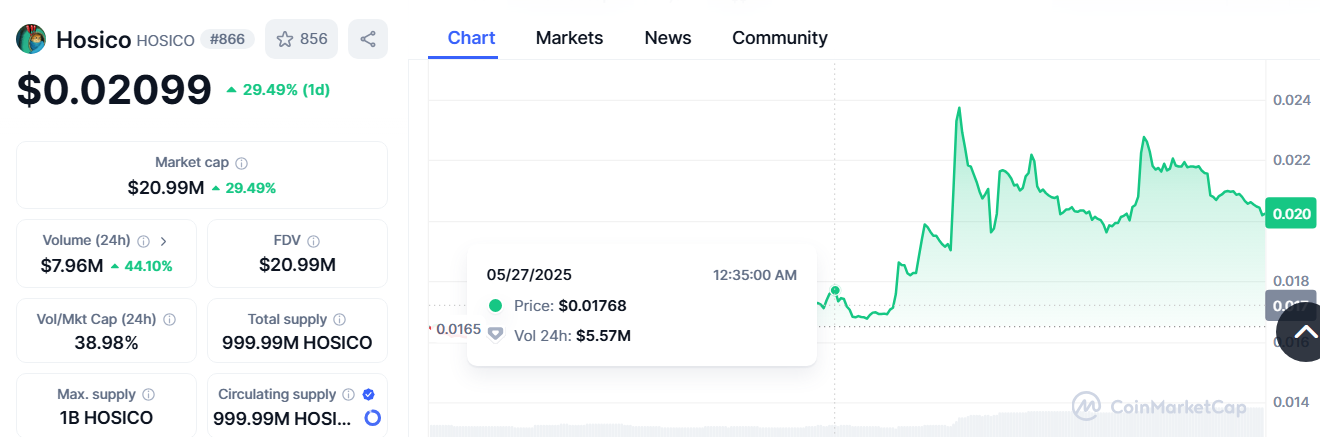Image resolution: width=1320 pixels, height=437 pixels.
Task: Click the circulating supply progress ring
Action: pos(372,418)
